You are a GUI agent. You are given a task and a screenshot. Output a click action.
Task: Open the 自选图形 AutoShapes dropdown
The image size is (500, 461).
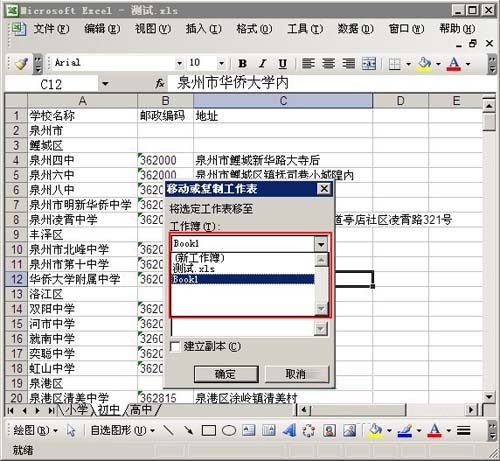pyautogui.click(x=122, y=431)
